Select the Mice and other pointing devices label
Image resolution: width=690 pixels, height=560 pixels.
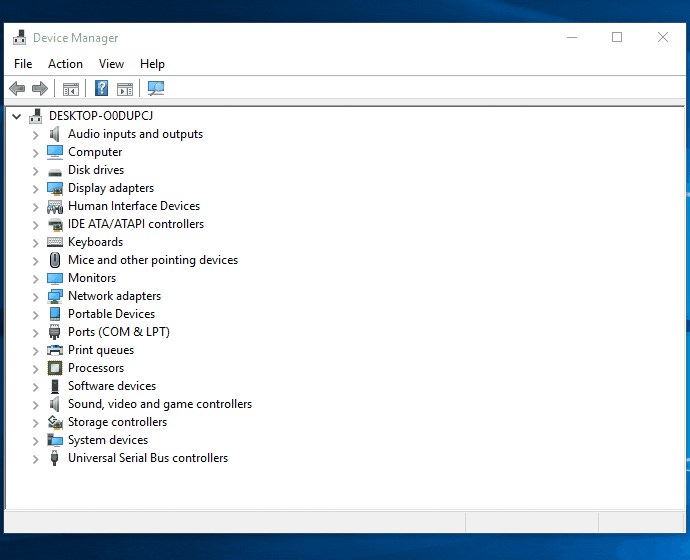click(152, 260)
